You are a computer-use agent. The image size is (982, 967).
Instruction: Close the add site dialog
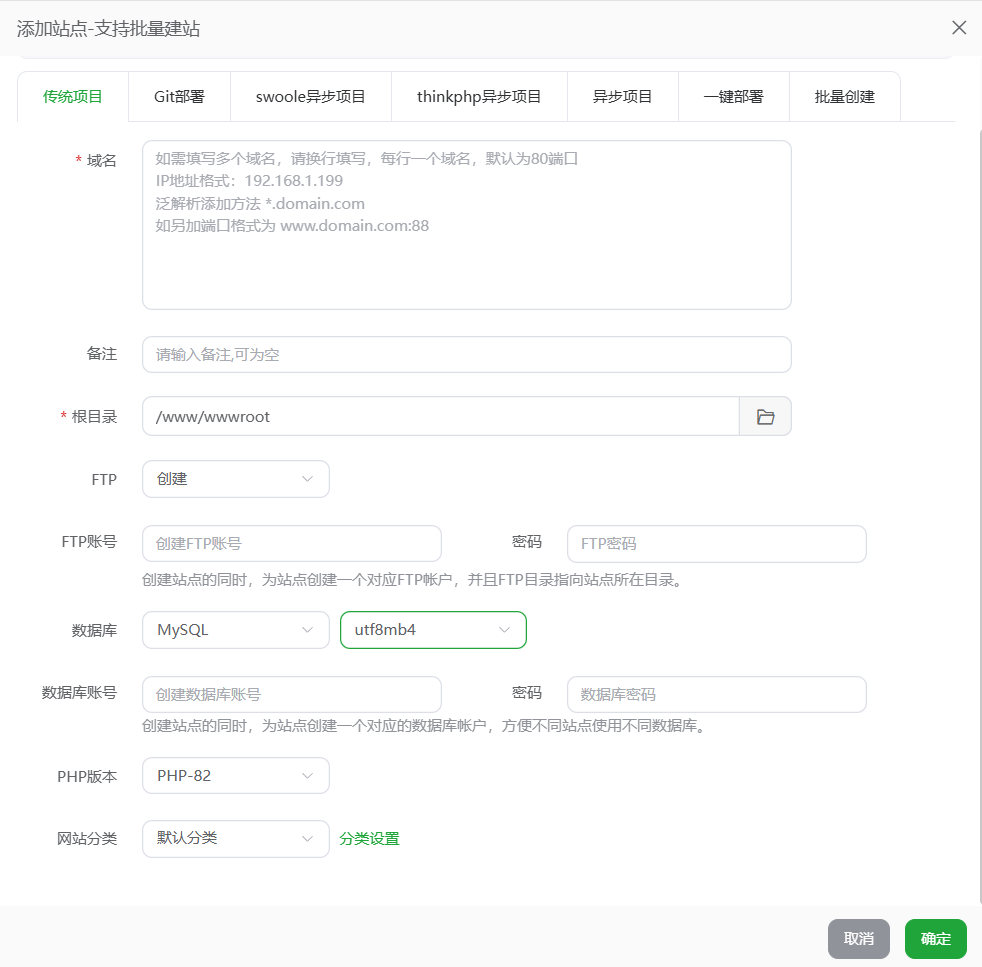point(958,28)
